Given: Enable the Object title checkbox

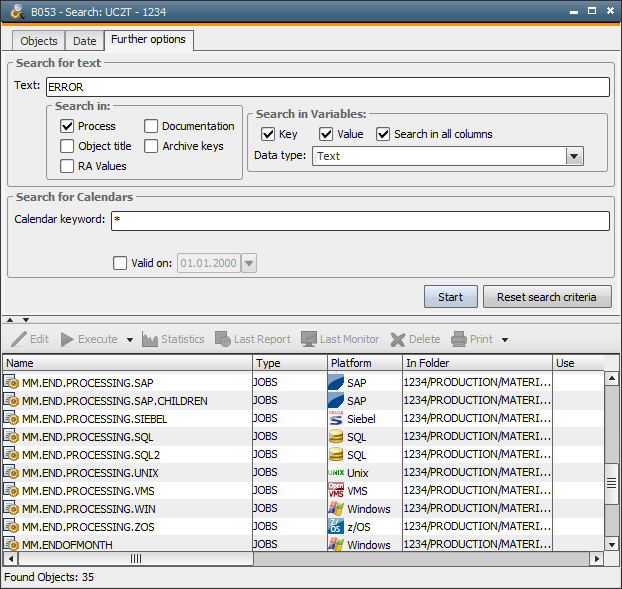Looking at the screenshot, I should (x=67, y=146).
